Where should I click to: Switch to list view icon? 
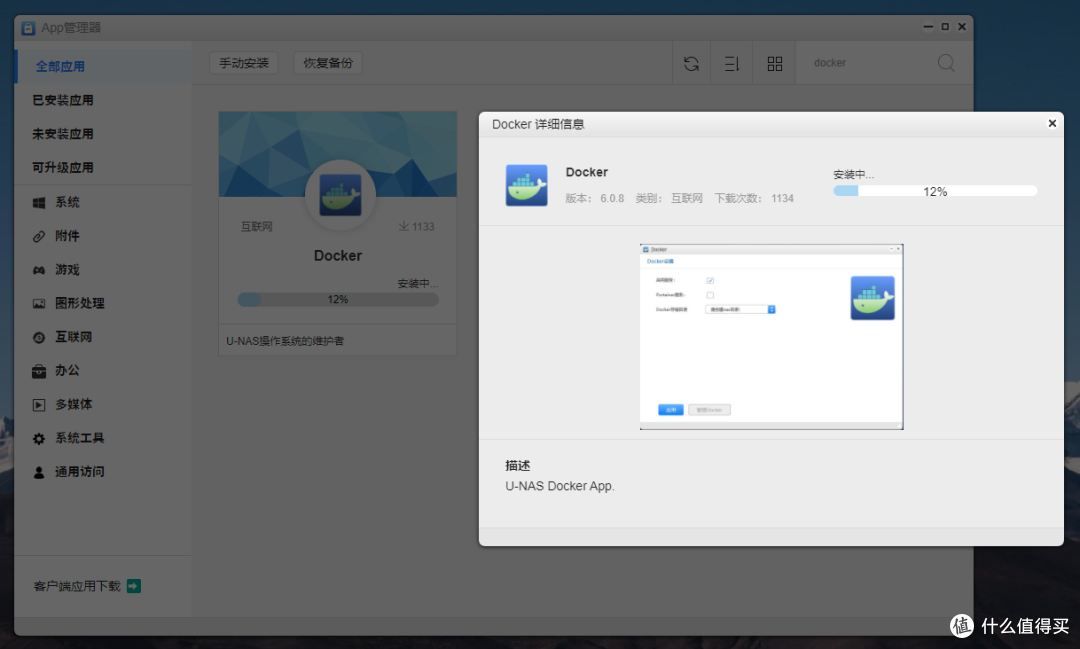[732, 64]
